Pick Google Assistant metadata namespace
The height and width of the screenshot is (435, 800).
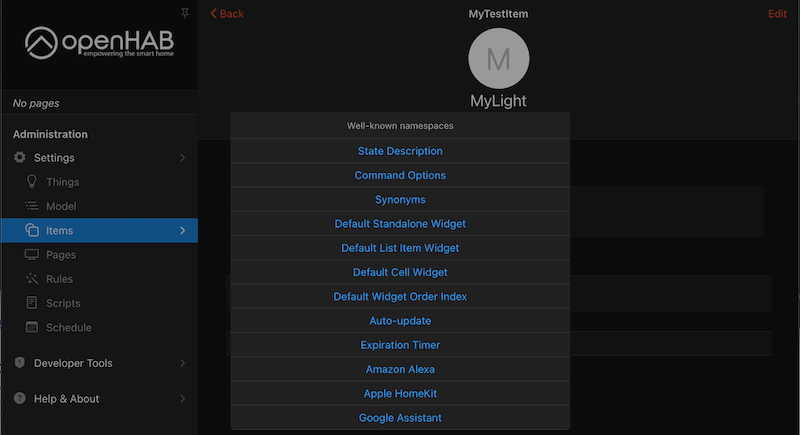pyautogui.click(x=400, y=417)
